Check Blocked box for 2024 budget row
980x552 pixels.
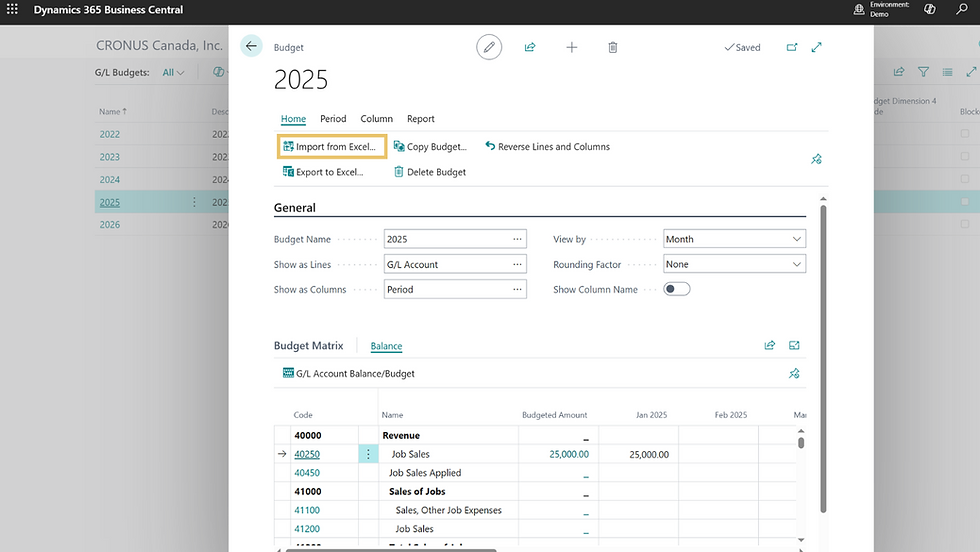(x=965, y=179)
